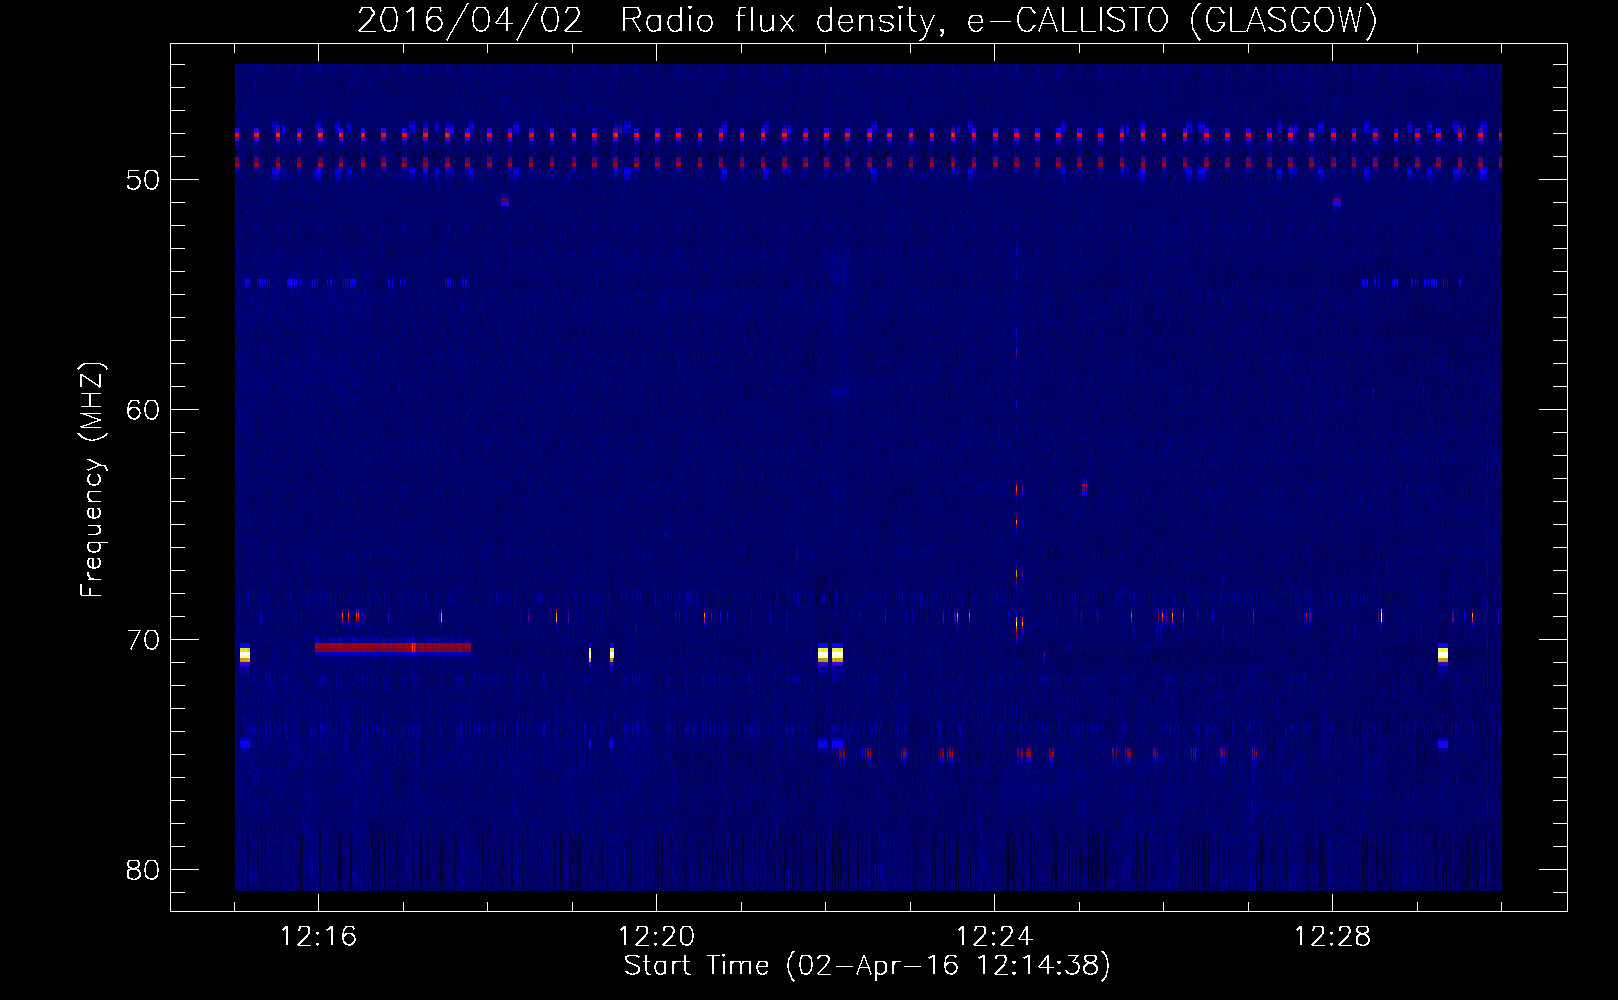Click the plot title '2016/04/02 Radio flux density, e-CALLISTO (GLASGOW)'

(867, 20)
